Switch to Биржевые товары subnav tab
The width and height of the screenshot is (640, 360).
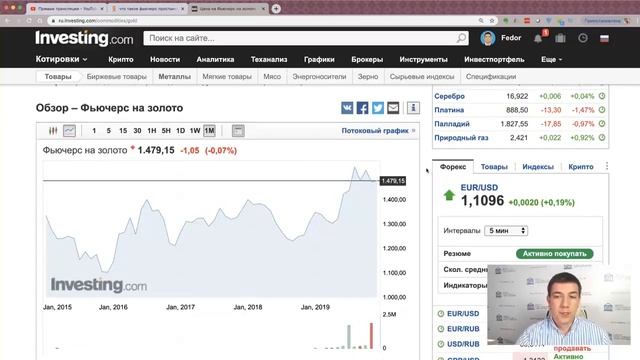pyautogui.click(x=116, y=77)
